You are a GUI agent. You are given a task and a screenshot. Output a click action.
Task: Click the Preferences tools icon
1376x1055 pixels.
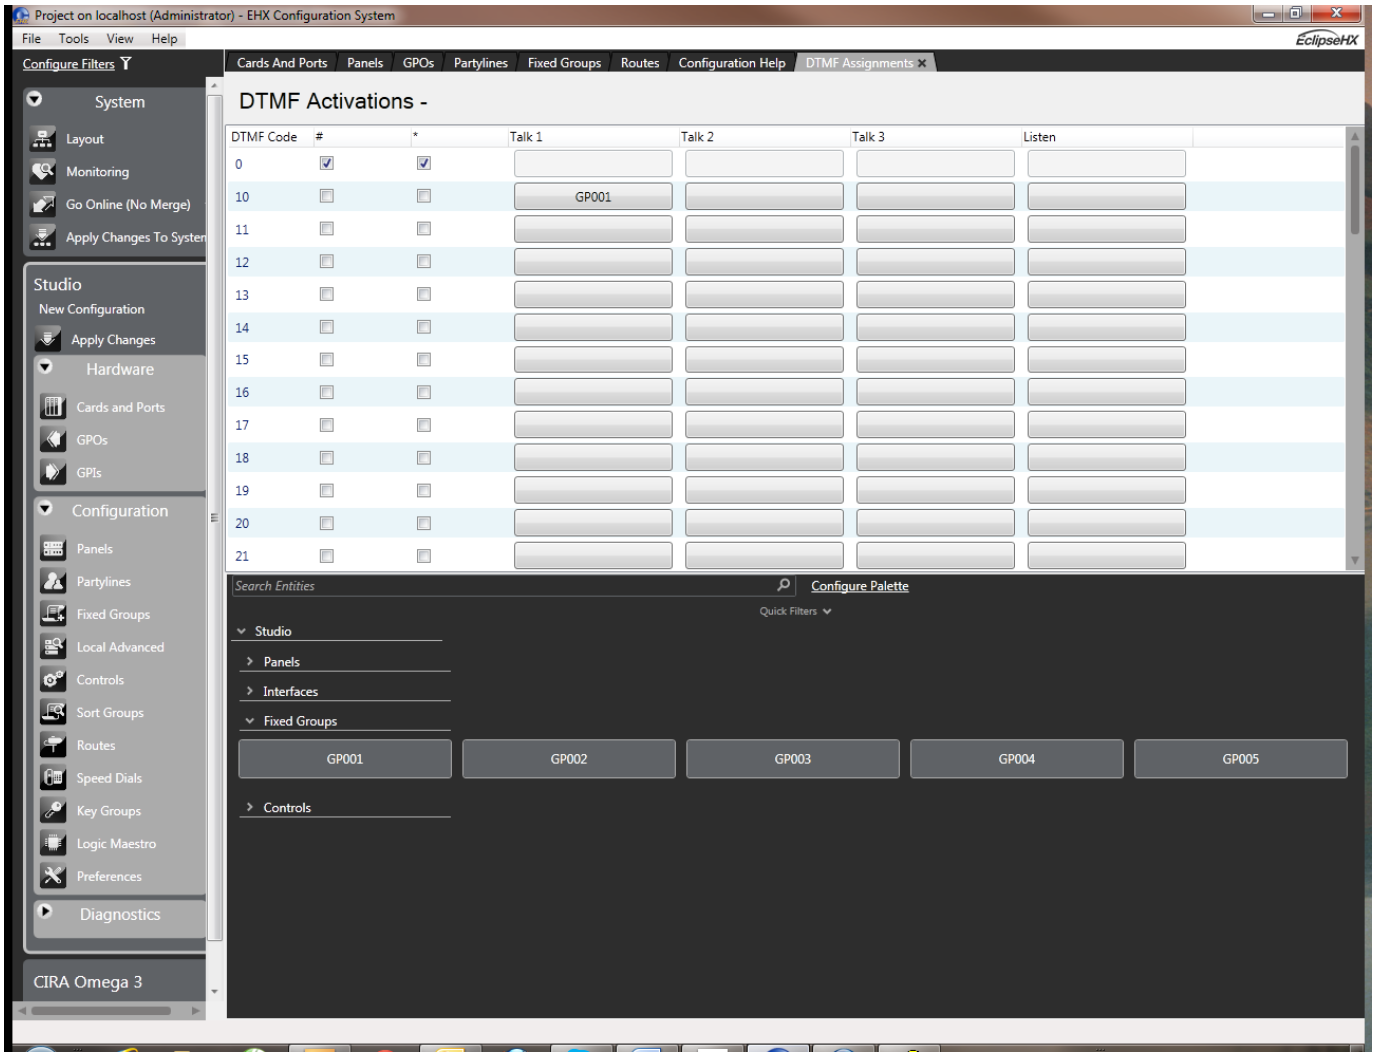(53, 877)
